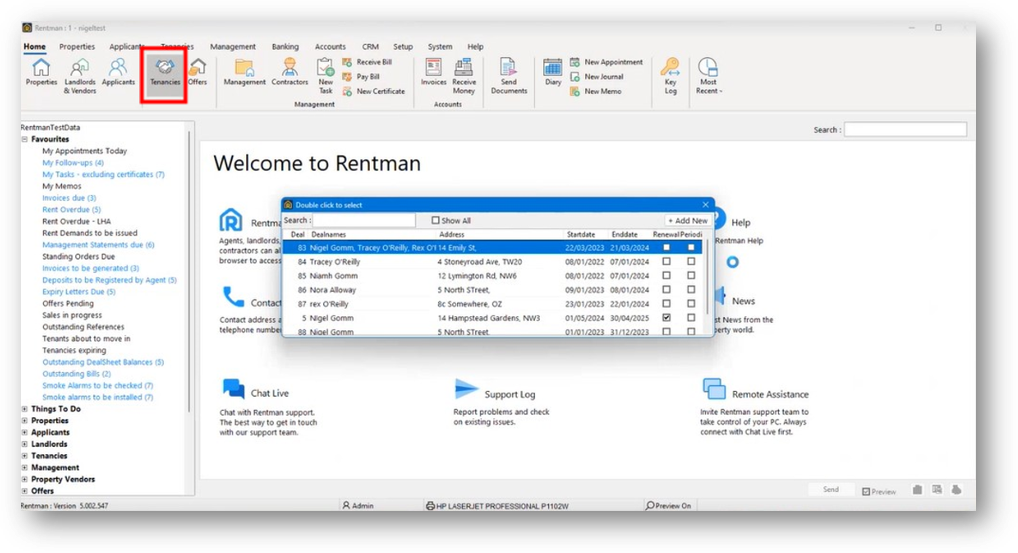Click the Receive Money icon
This screenshot has width=1018, height=553.
pyautogui.click(x=464, y=71)
